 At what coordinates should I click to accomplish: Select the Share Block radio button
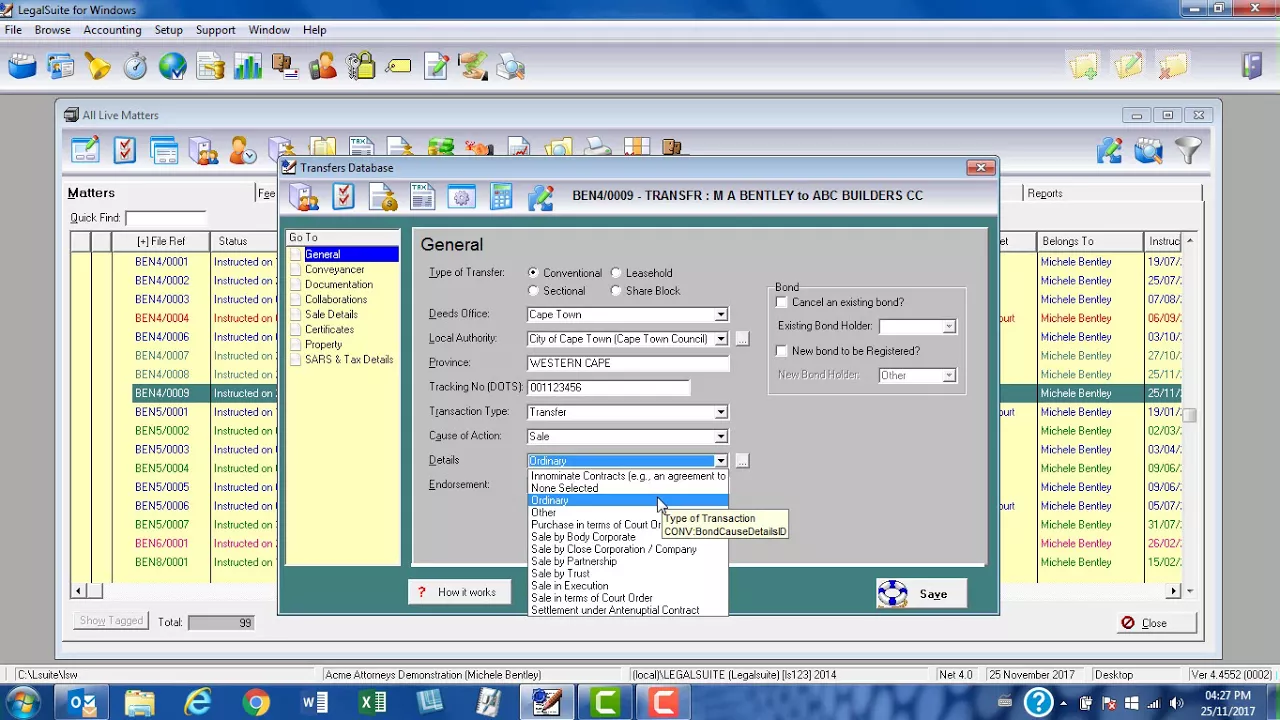(x=616, y=291)
